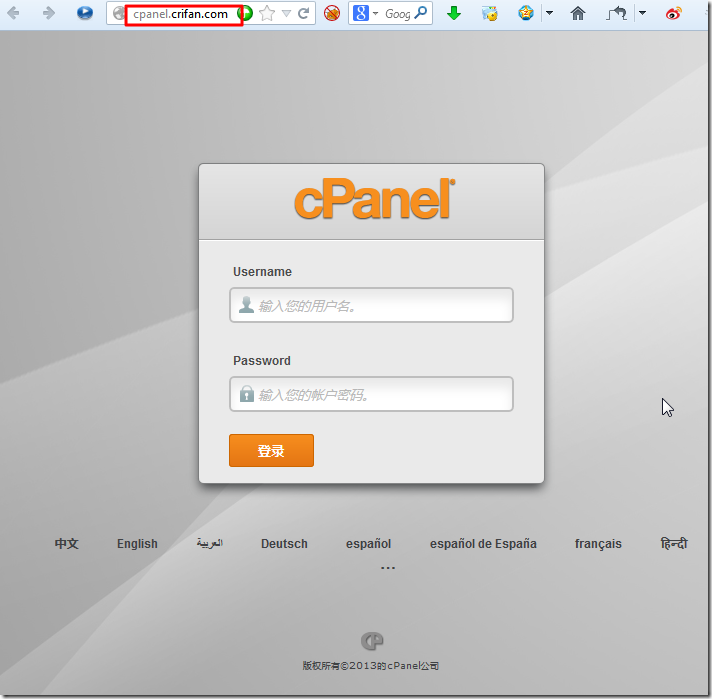The height and width of the screenshot is (699, 712).
Task: Switch language to français
Action: point(598,544)
